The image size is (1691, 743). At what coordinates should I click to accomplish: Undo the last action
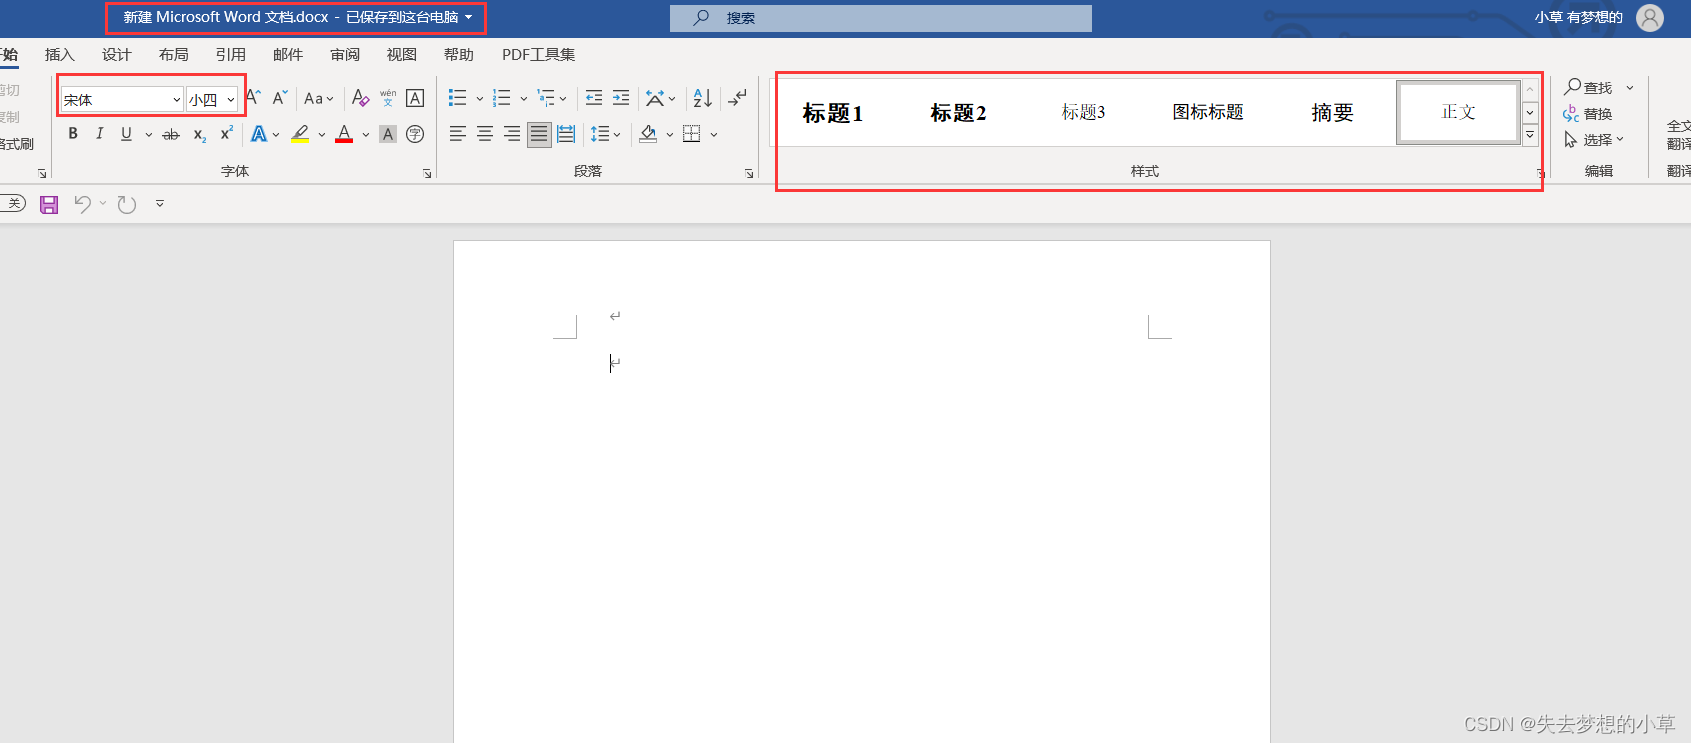(x=83, y=205)
